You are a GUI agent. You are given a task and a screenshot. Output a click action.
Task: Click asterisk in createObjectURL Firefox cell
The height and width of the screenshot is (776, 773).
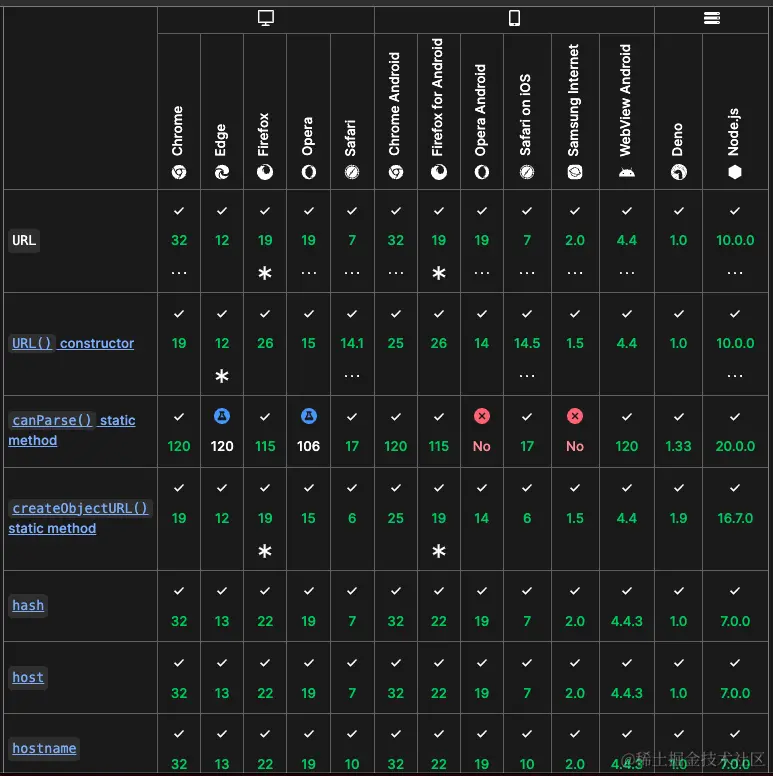[x=265, y=551]
